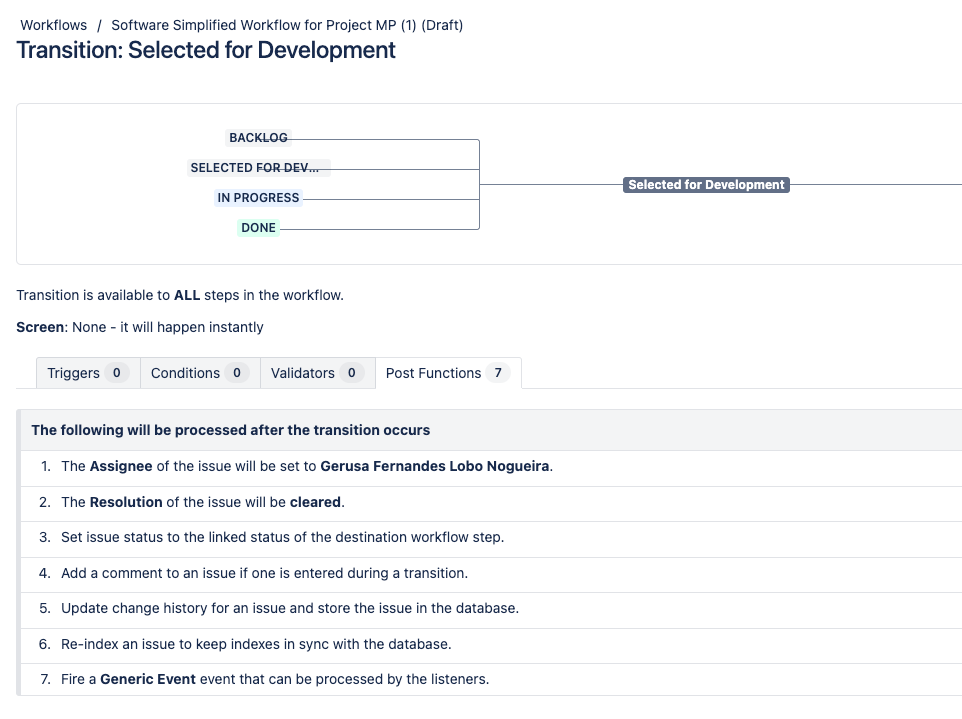Viewport: 962px width, 719px height.
Task: Click the Post Functions count badge 7
Action: click(498, 373)
